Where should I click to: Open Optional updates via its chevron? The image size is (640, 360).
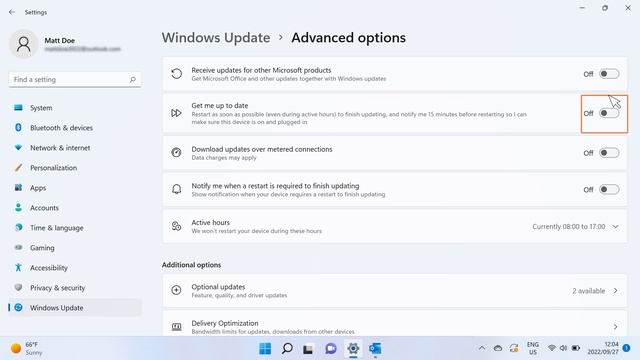coord(616,291)
